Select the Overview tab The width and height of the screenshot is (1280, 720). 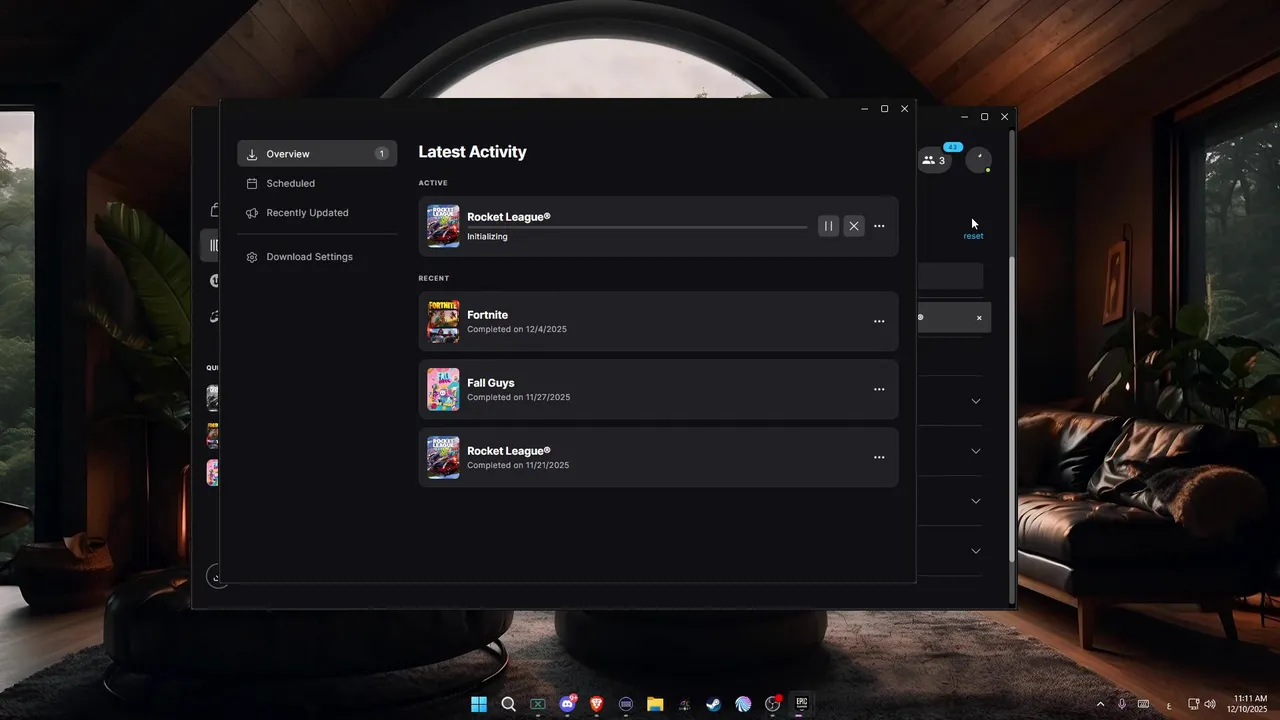tap(317, 154)
